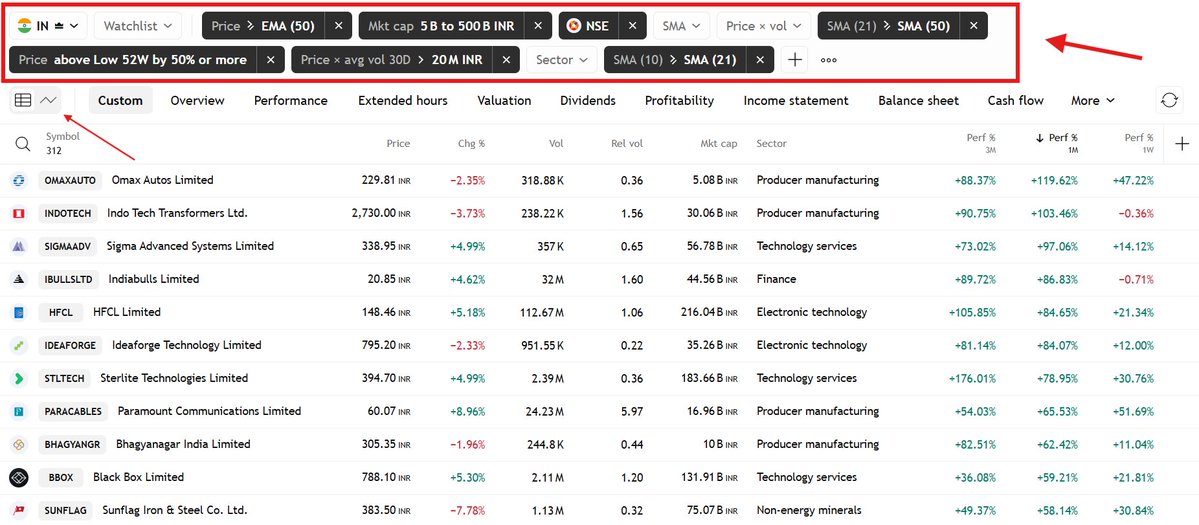Open the IN country market dropdown

click(48, 26)
